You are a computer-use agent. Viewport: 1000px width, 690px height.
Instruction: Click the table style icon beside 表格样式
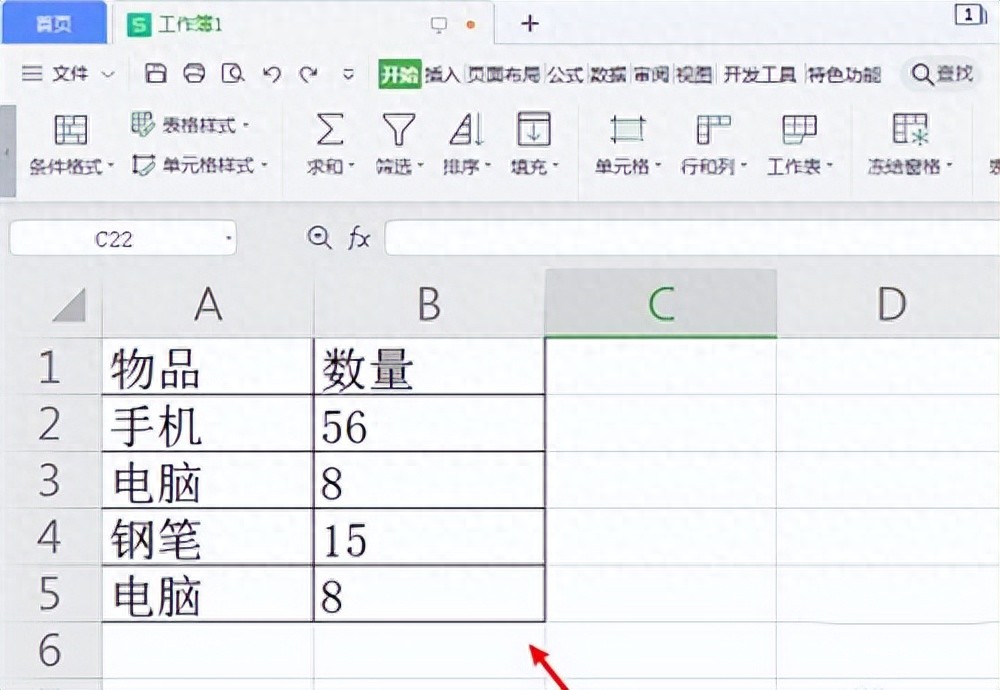143,124
